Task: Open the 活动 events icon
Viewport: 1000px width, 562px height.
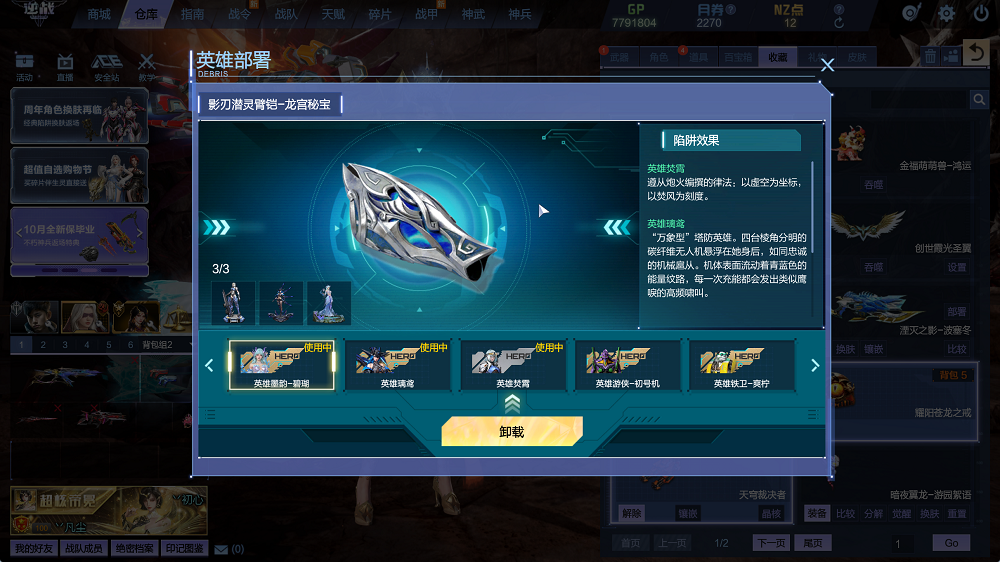Action: pyautogui.click(x=24, y=68)
